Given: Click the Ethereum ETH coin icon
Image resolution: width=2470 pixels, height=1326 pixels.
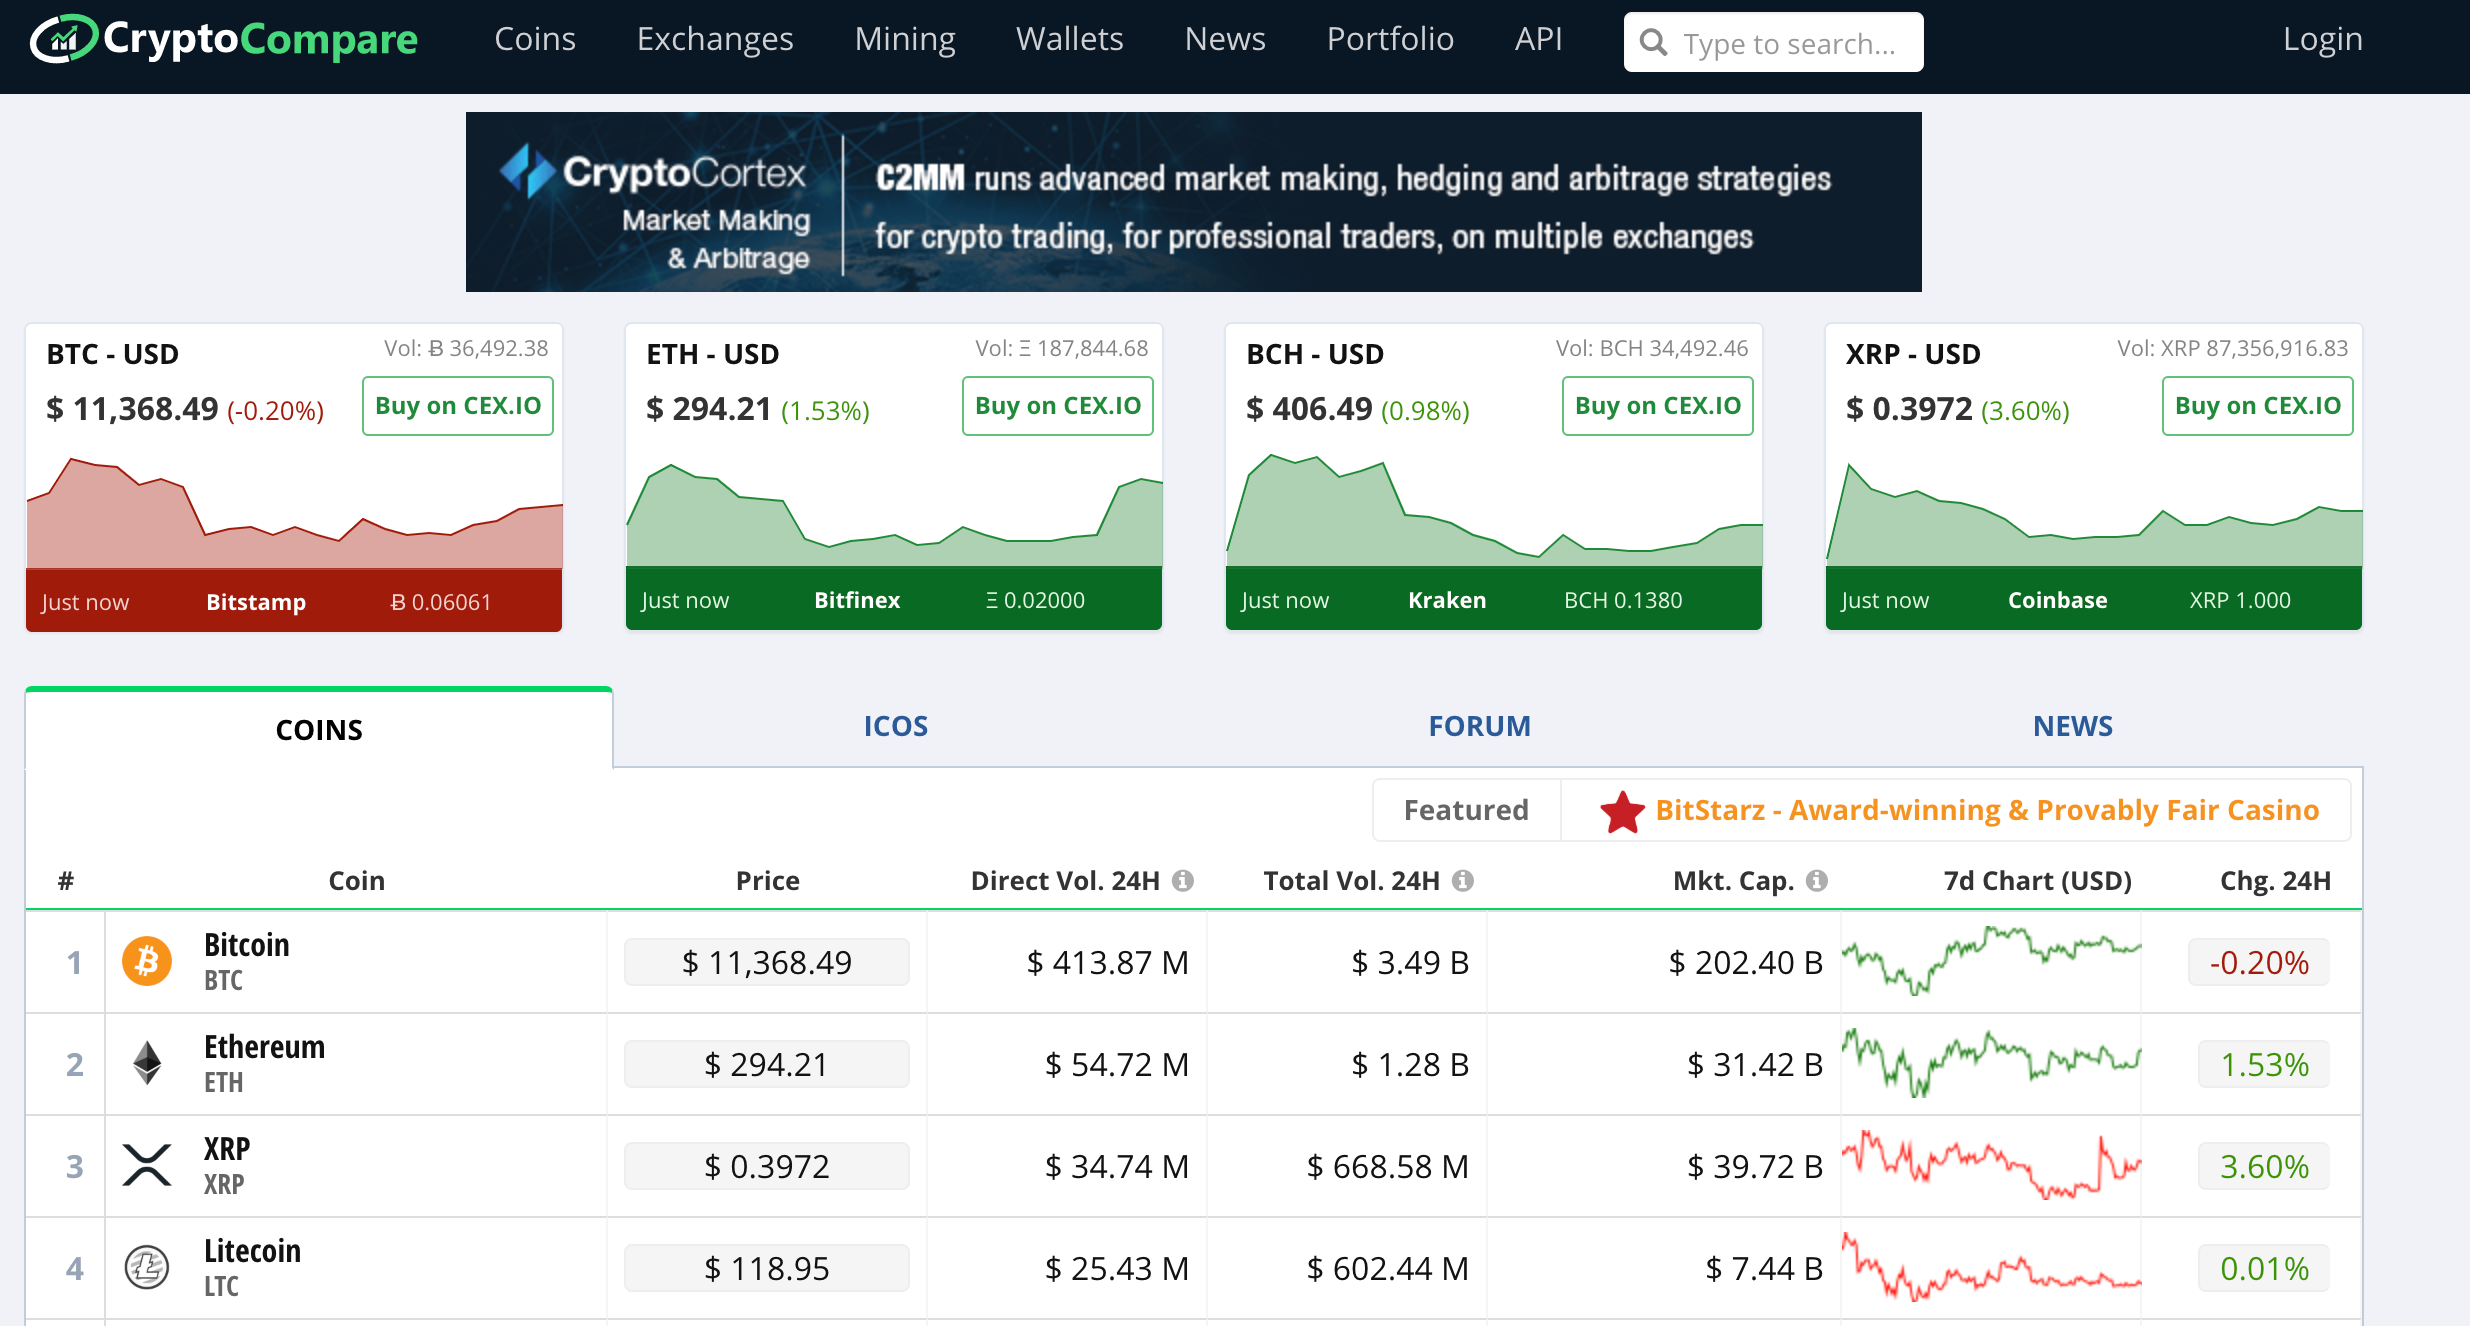Looking at the screenshot, I should coord(145,1063).
